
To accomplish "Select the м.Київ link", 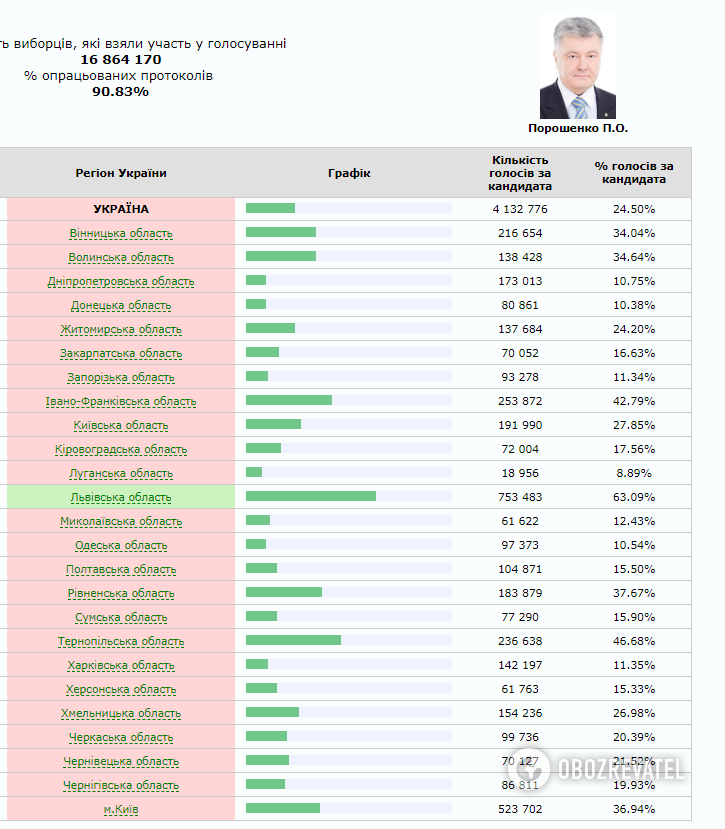I will pos(121,809).
